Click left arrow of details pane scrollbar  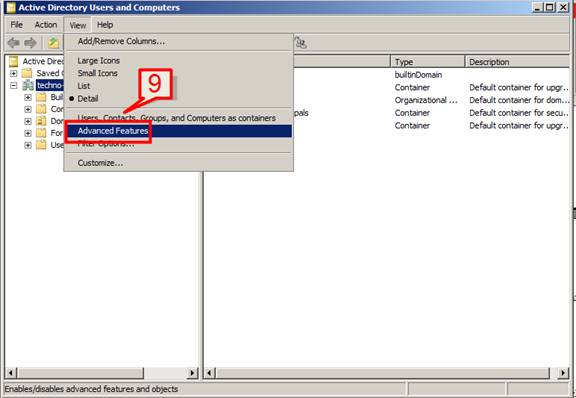pyautogui.click(x=209, y=373)
